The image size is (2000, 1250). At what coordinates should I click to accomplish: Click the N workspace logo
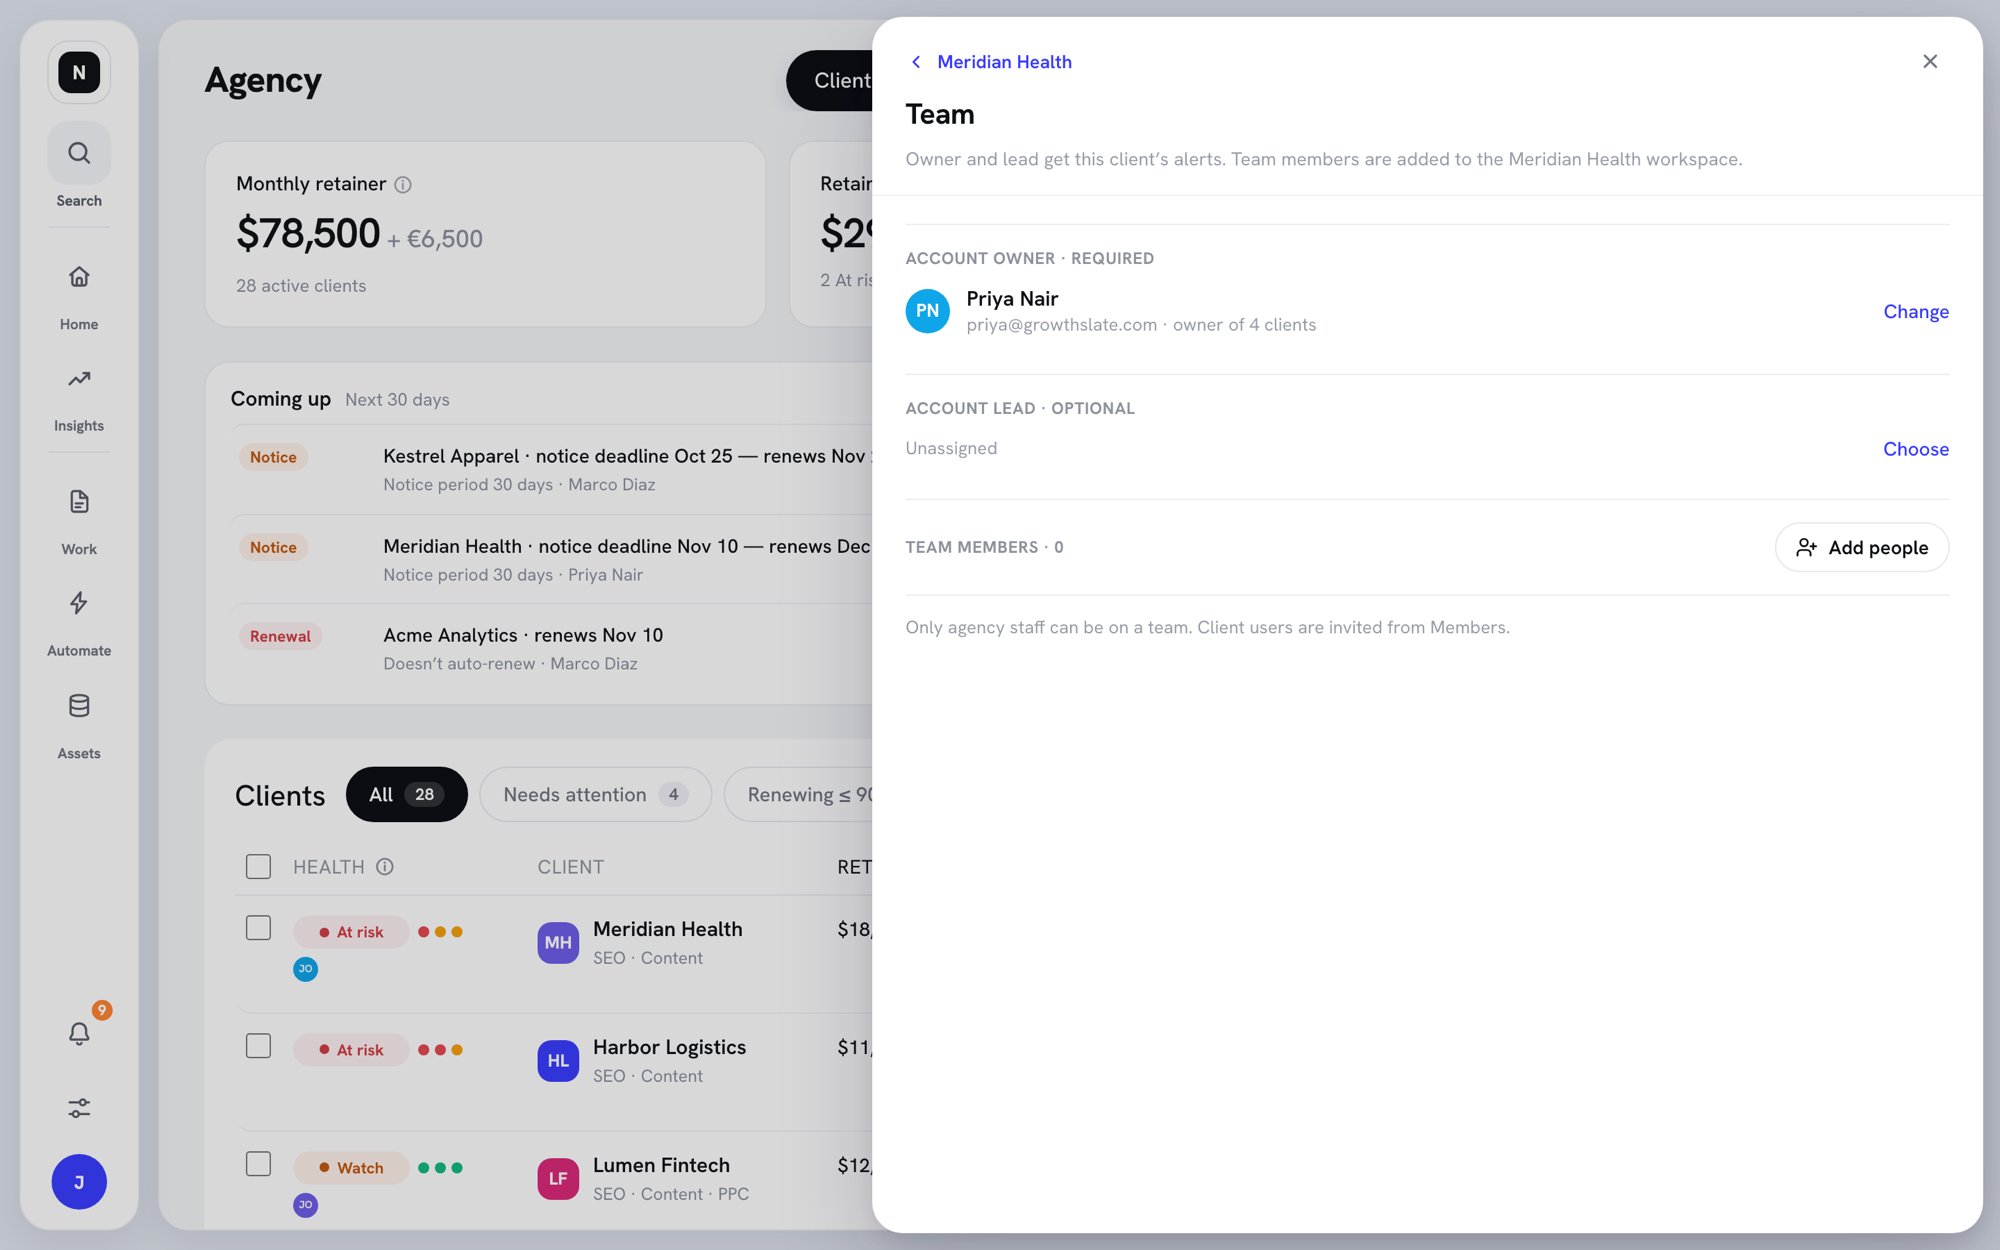pos(79,72)
